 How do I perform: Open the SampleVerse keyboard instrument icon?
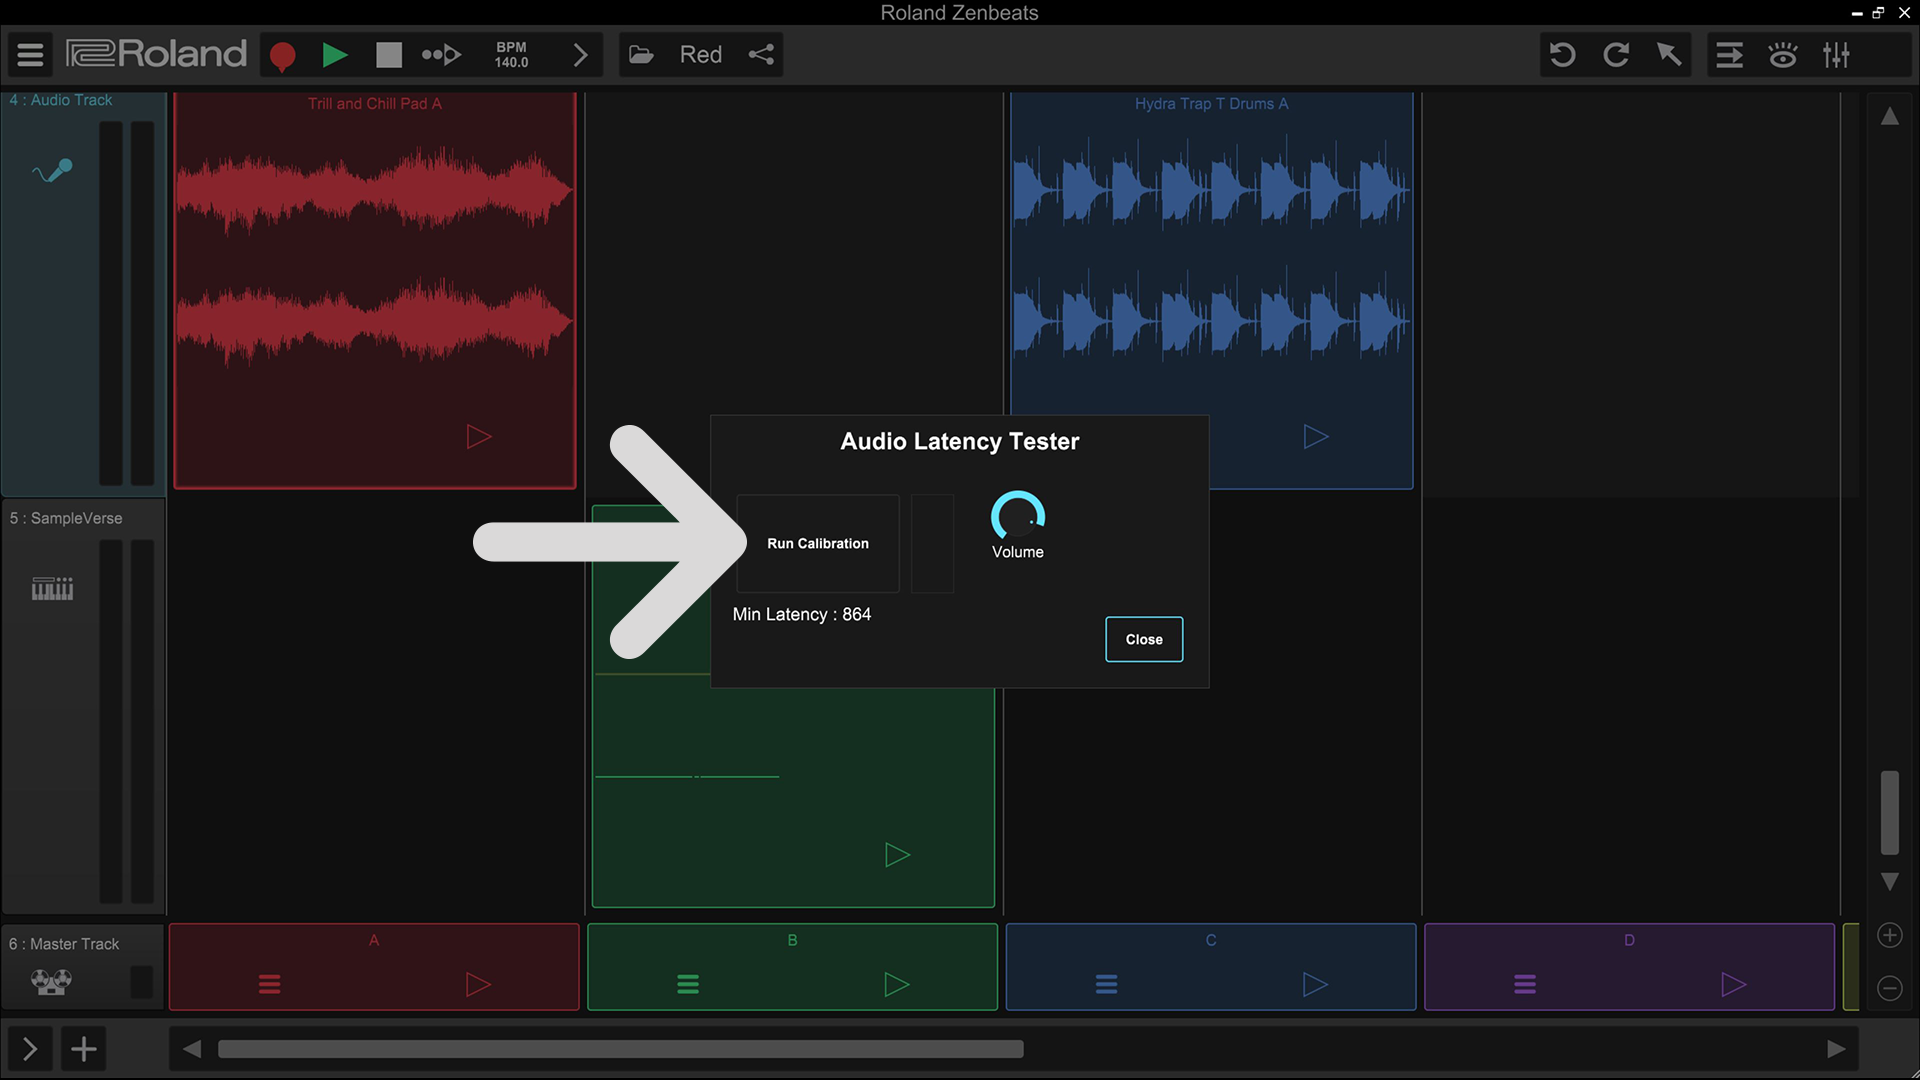(52, 589)
